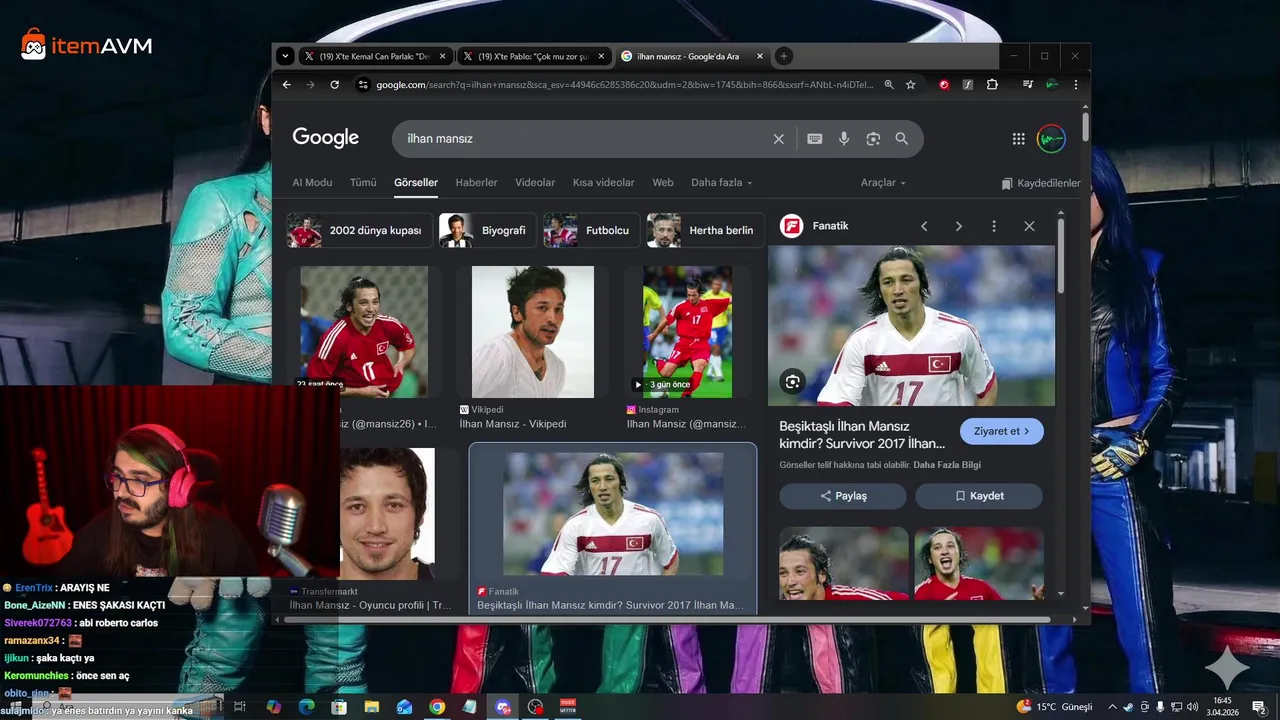Search by image with the Lens camera icon
1280x720 pixels.
pyautogui.click(x=873, y=139)
